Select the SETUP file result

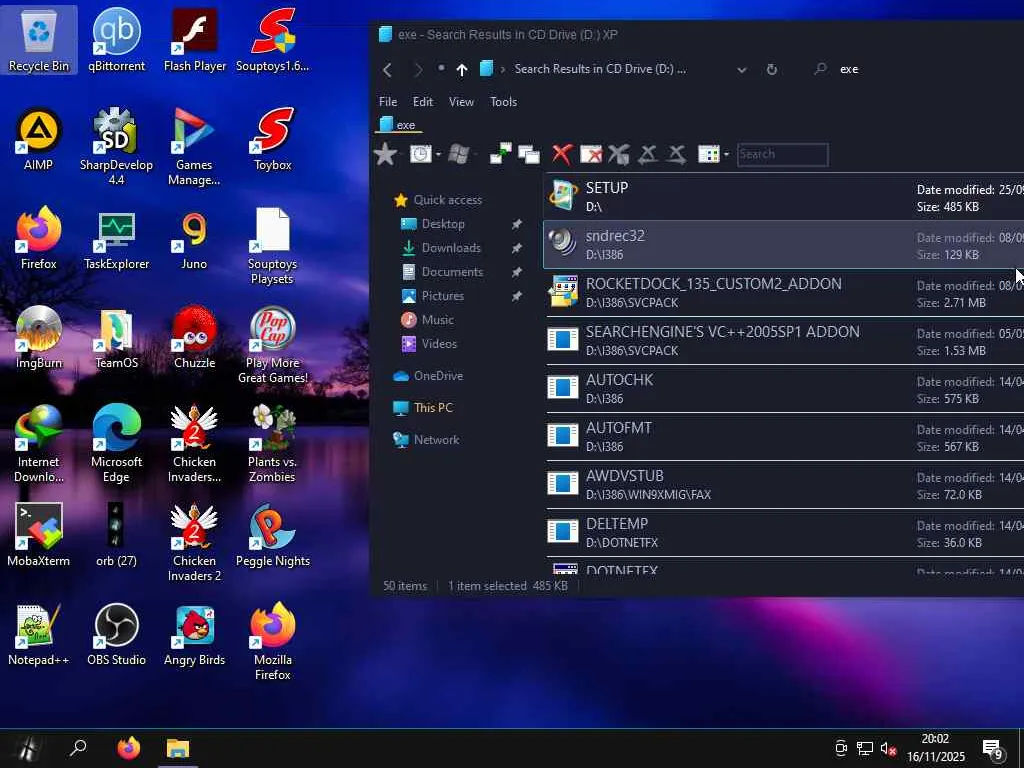click(x=784, y=197)
